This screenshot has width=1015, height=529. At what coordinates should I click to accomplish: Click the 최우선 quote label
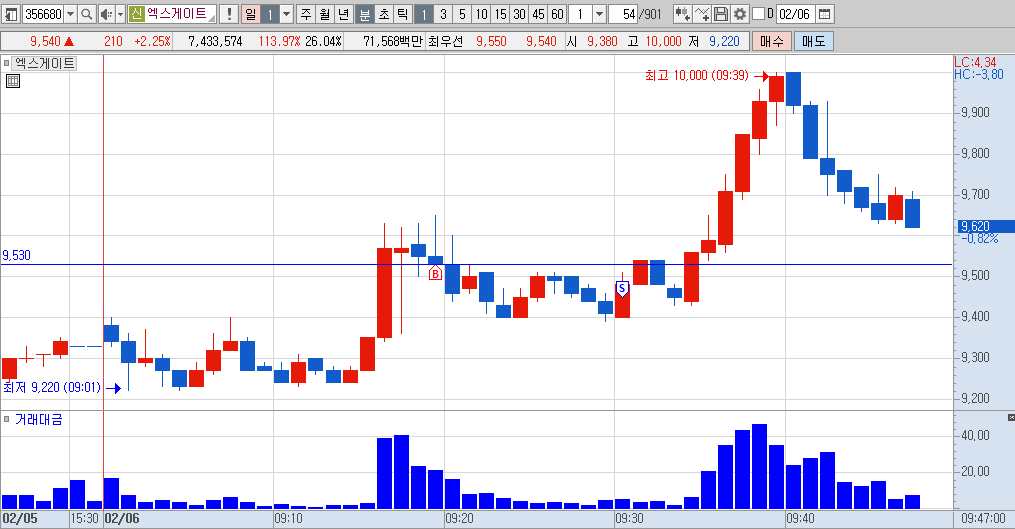tap(446, 41)
